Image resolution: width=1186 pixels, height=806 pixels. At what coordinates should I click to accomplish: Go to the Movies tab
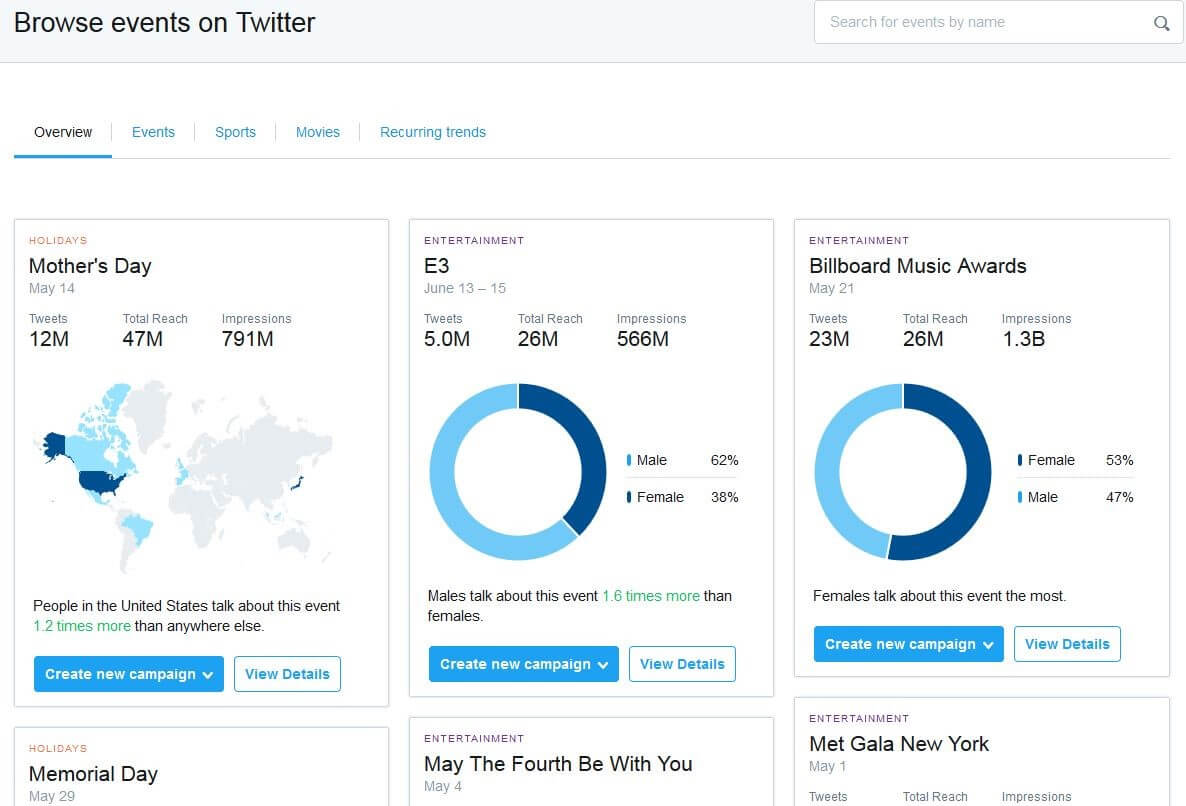point(317,132)
